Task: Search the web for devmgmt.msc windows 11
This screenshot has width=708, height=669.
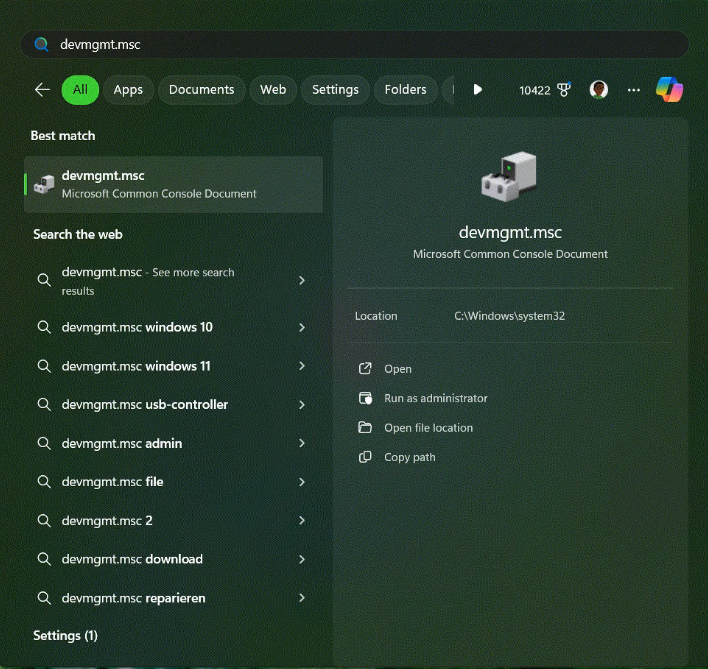Action: (173, 366)
